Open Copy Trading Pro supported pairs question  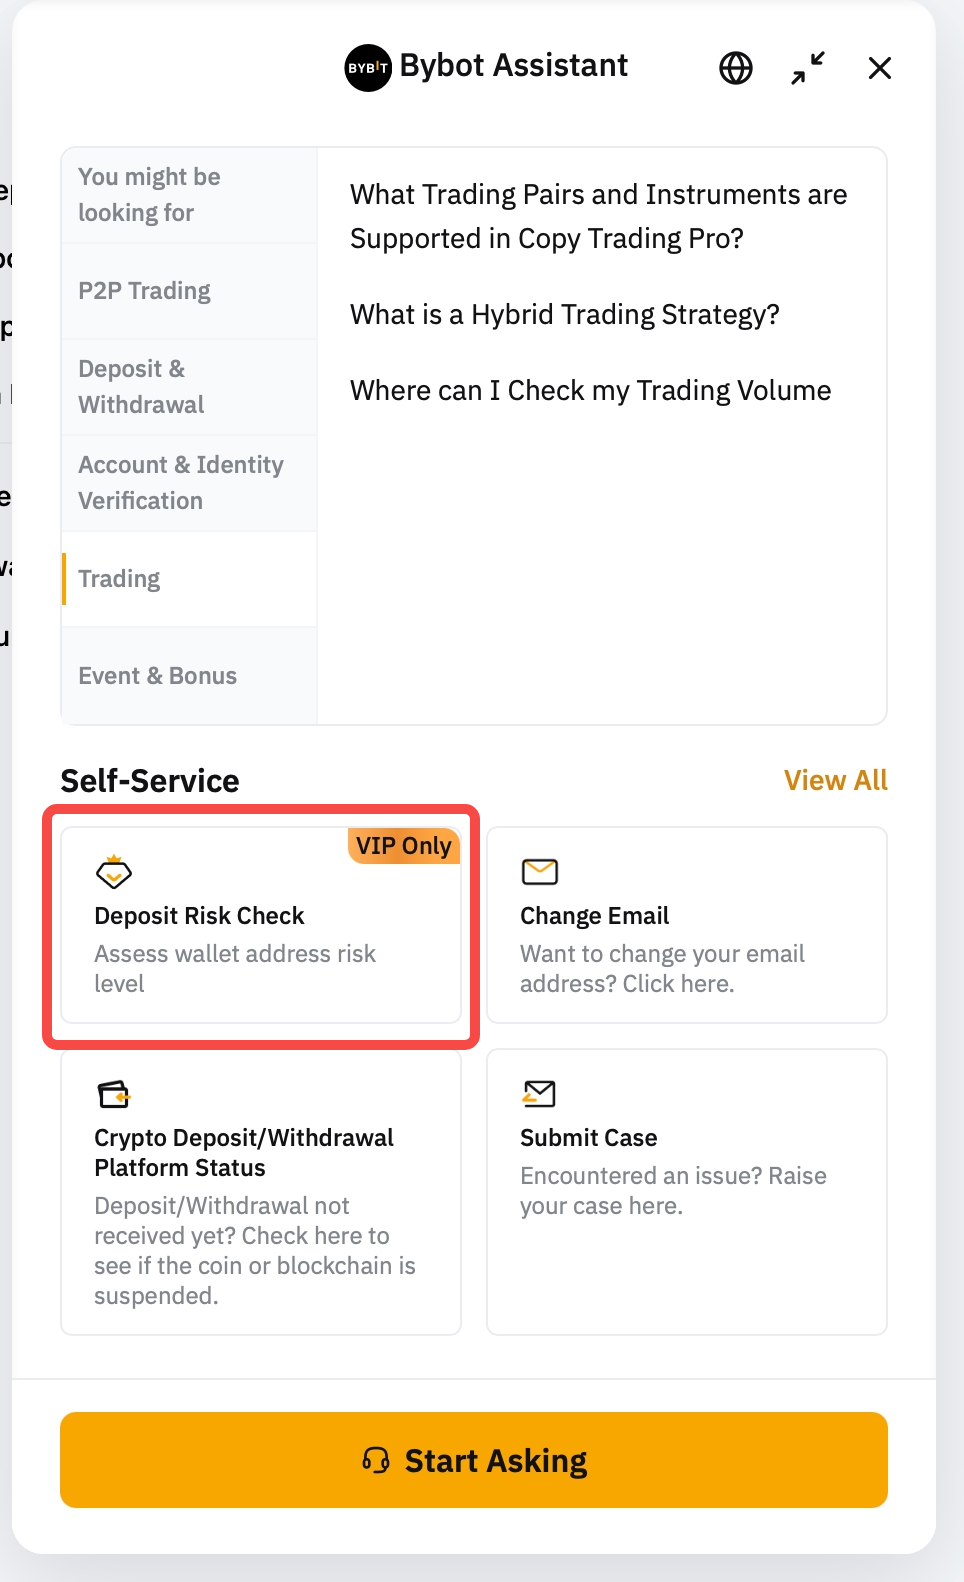[598, 216]
